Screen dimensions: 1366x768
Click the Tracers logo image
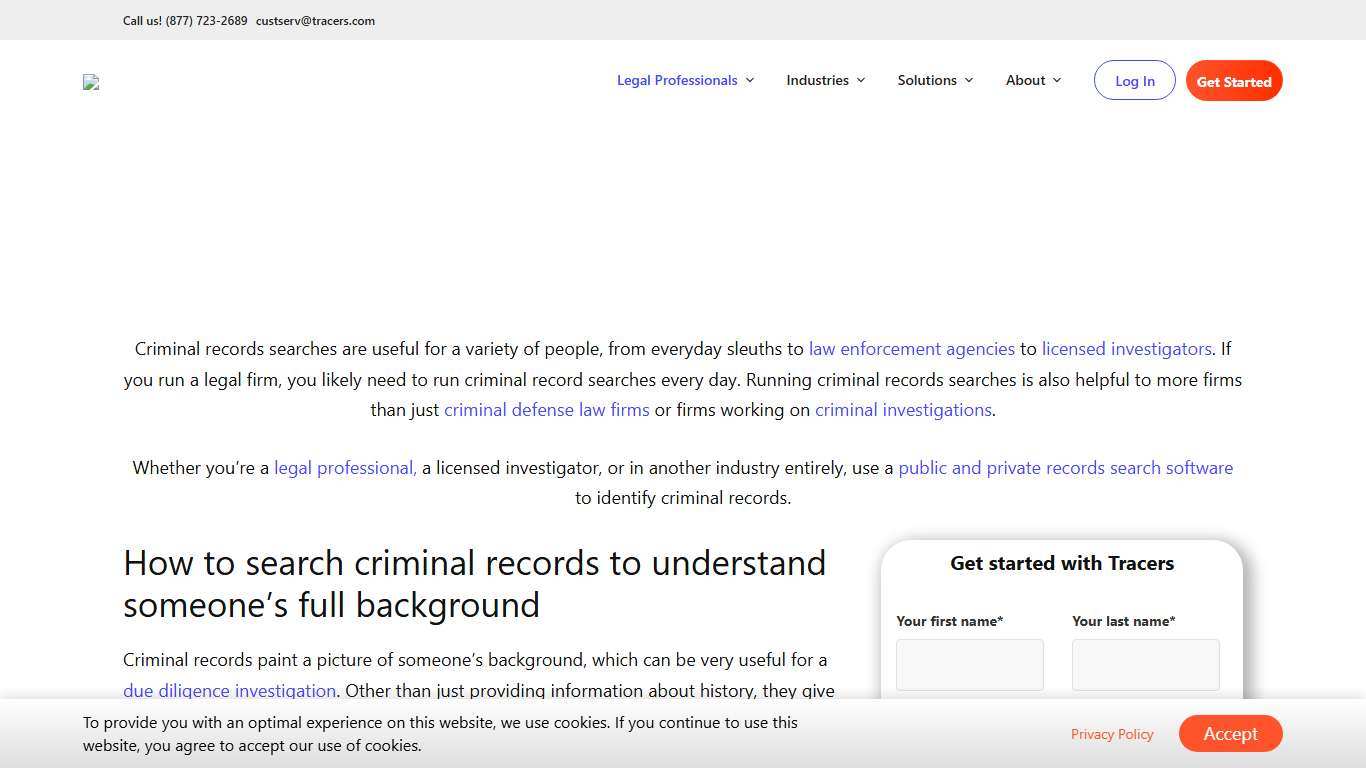pos(90,81)
